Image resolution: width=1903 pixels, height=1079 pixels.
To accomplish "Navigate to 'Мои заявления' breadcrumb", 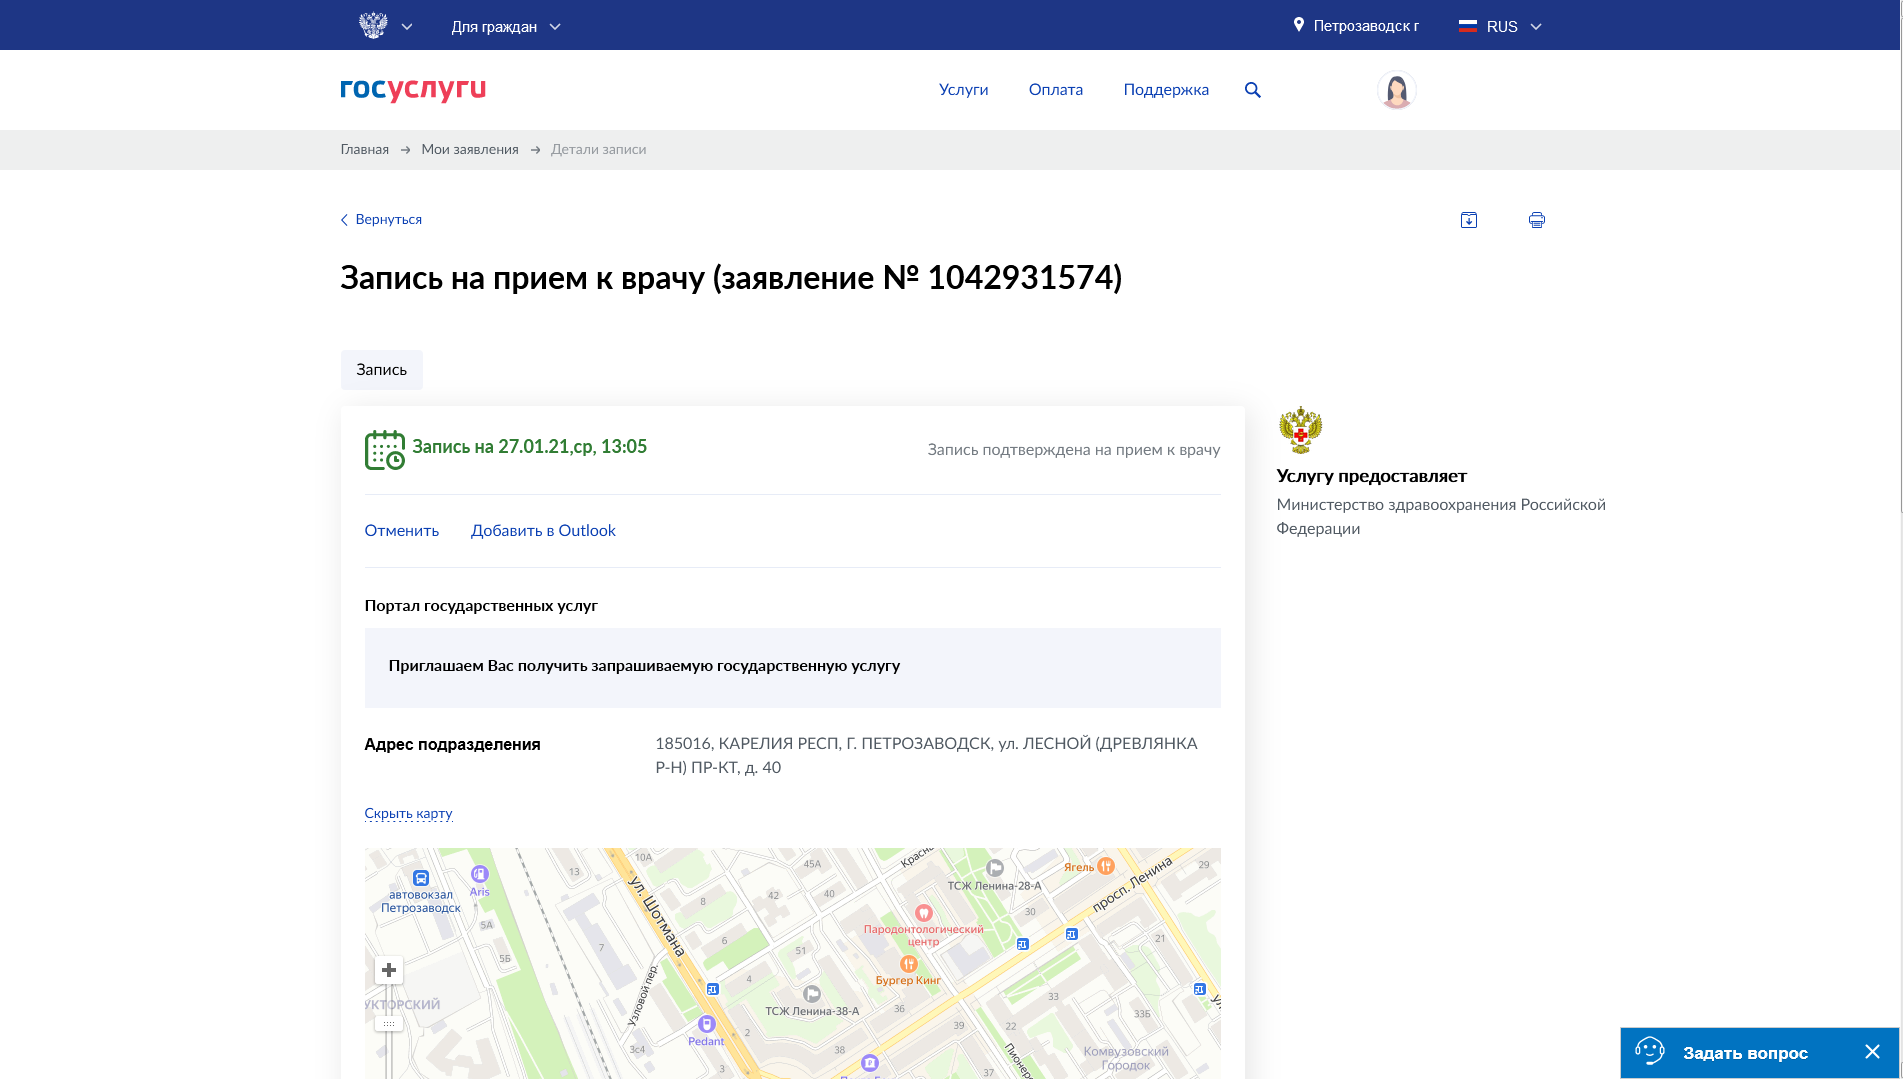I will (x=470, y=149).
